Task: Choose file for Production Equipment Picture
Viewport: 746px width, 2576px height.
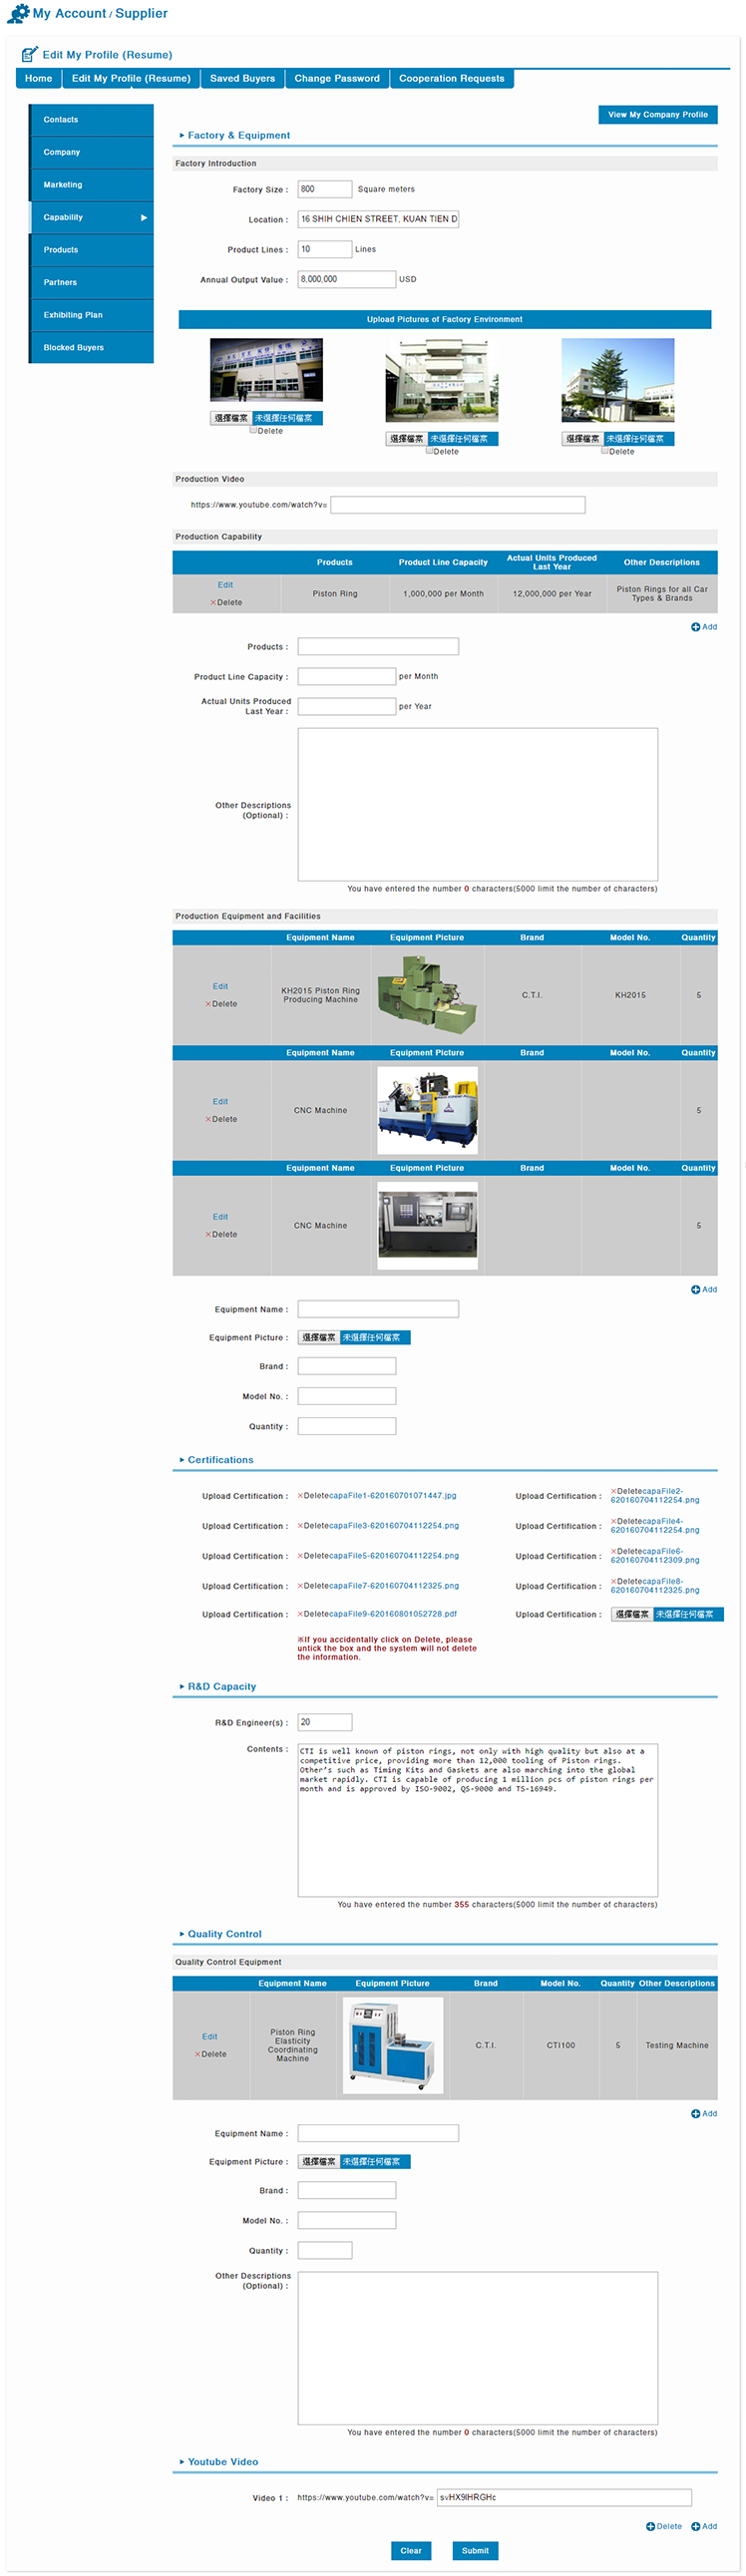Action: 319,1337
